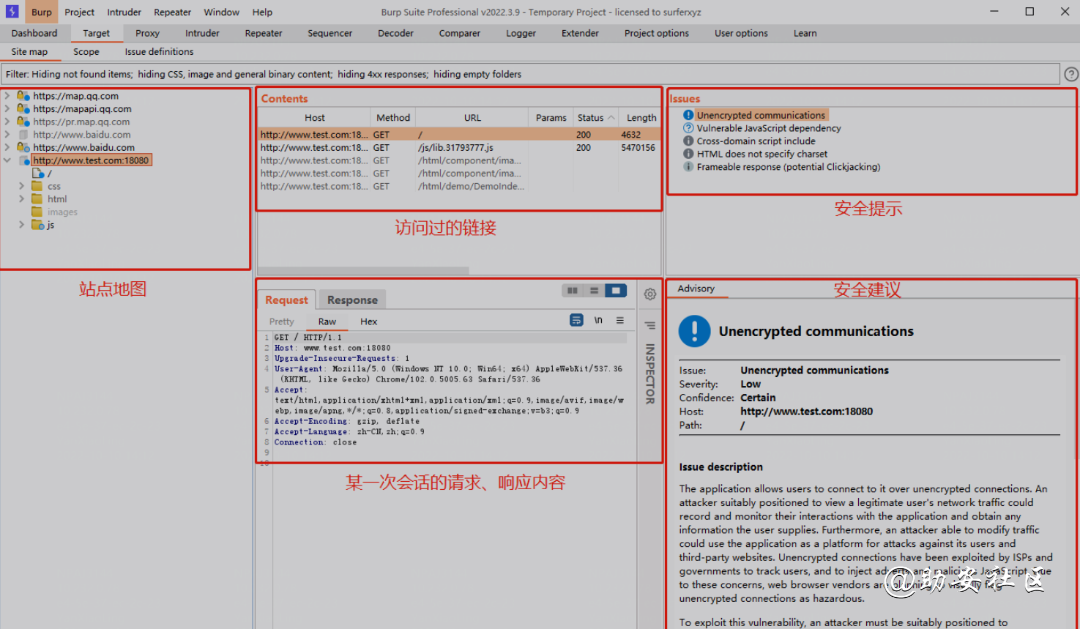
Task: Click the images folder icon
Action: click(37, 212)
